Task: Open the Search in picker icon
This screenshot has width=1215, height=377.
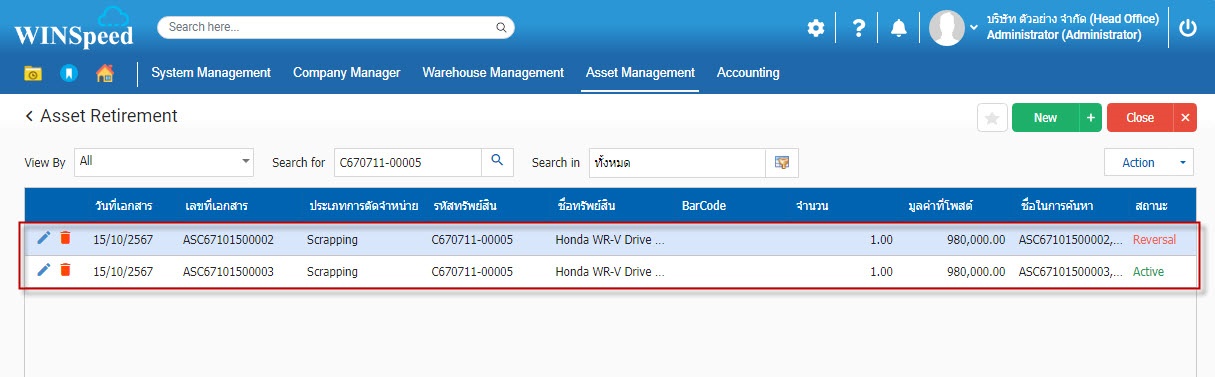Action: (782, 162)
